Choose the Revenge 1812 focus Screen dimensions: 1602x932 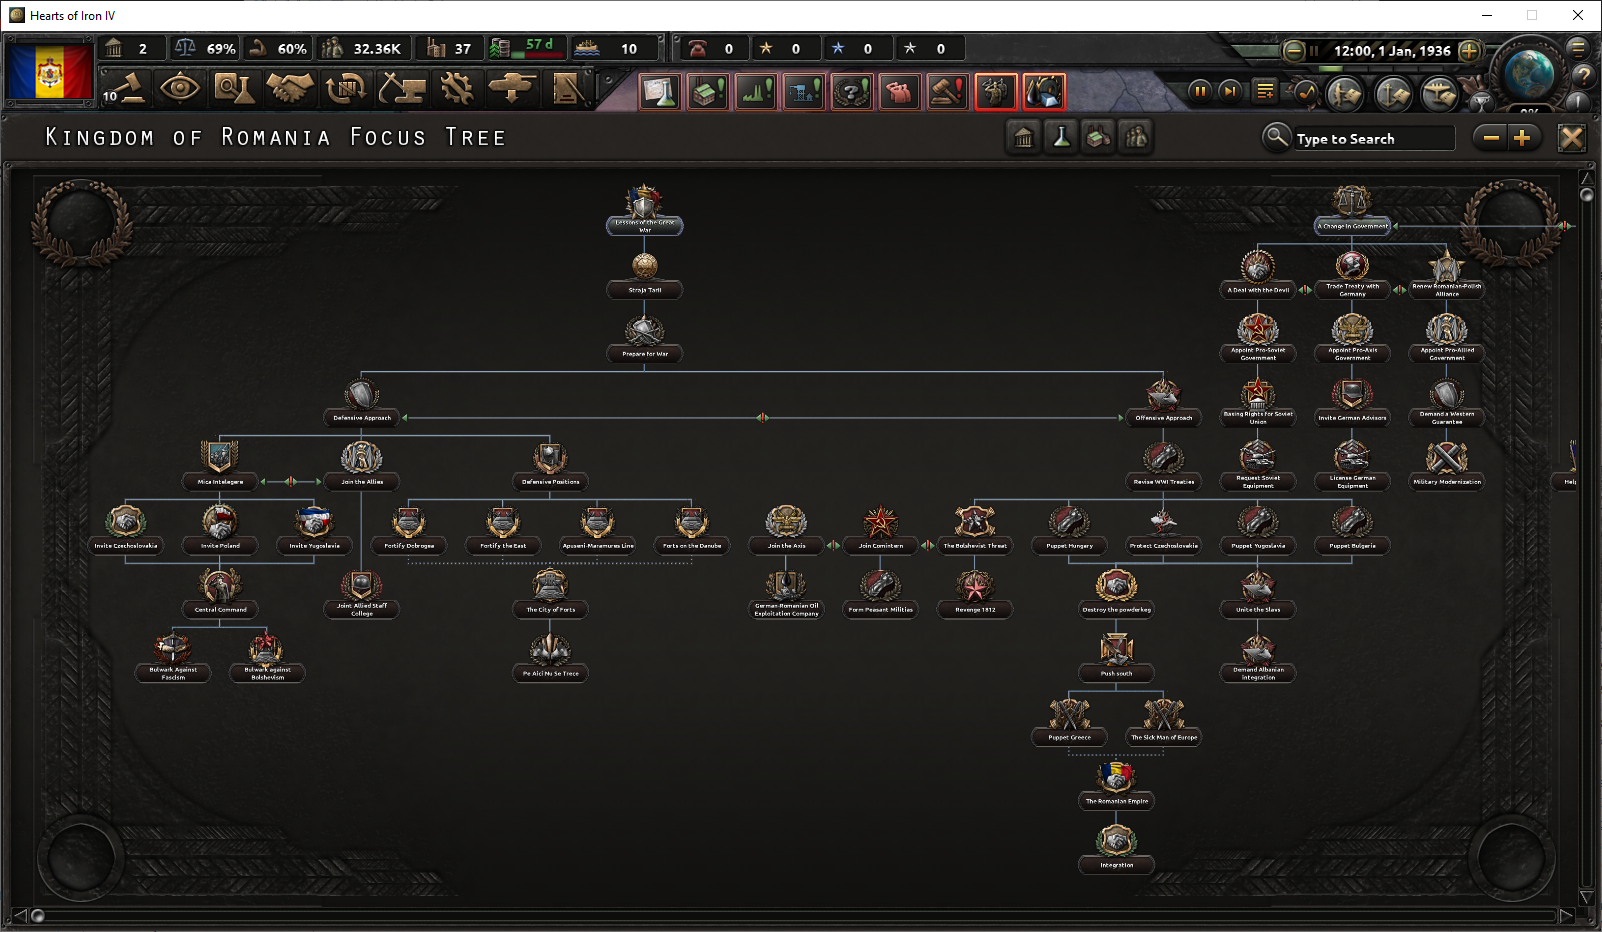point(975,595)
